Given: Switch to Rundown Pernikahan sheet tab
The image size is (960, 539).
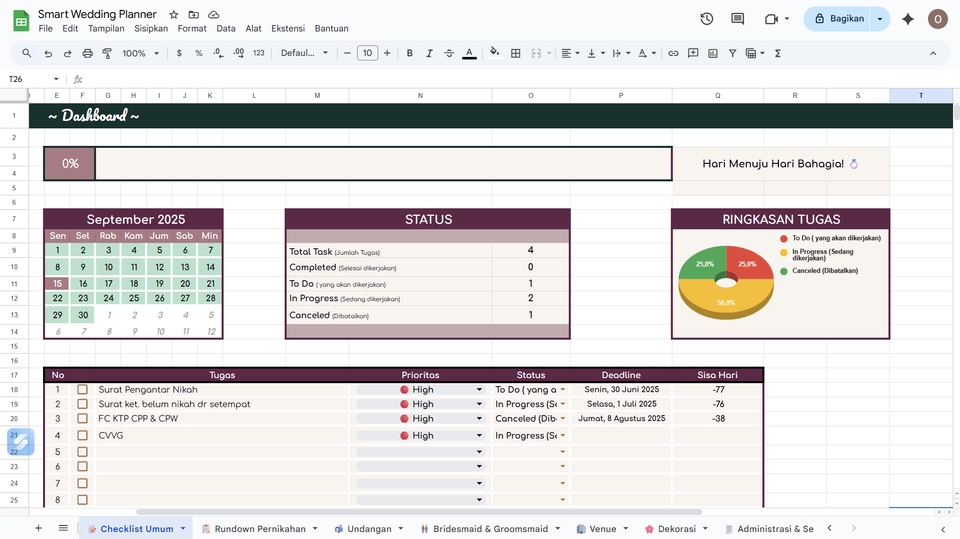Looking at the screenshot, I should point(260,529).
